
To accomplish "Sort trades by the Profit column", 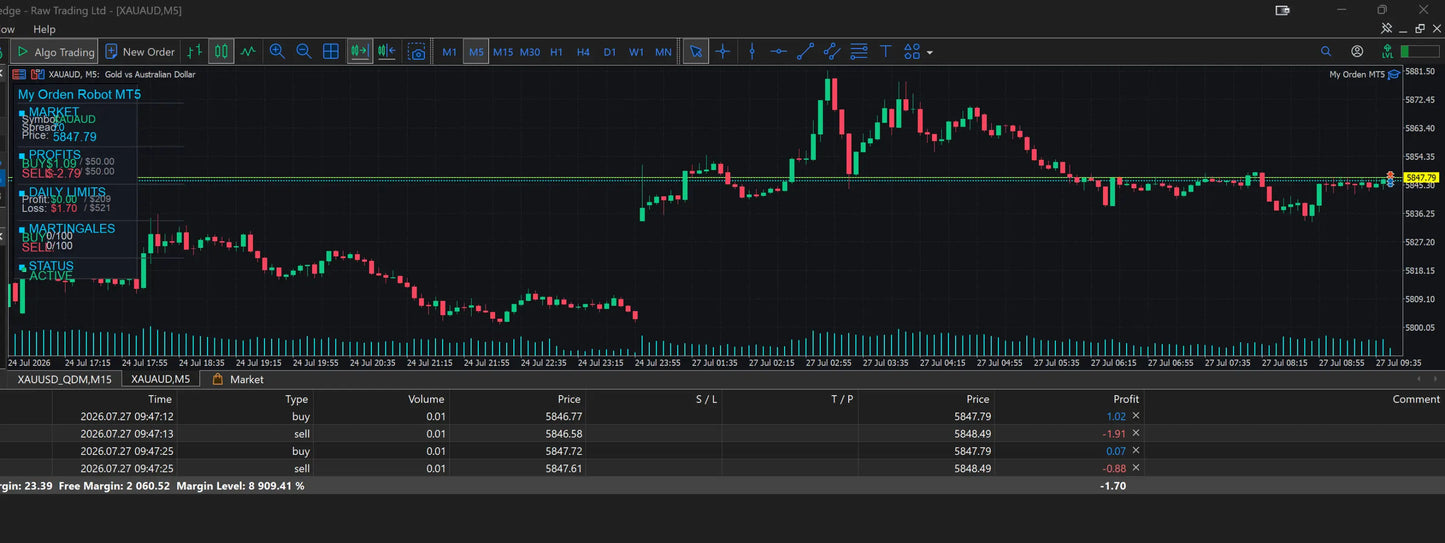I will [x=1069, y=399].
